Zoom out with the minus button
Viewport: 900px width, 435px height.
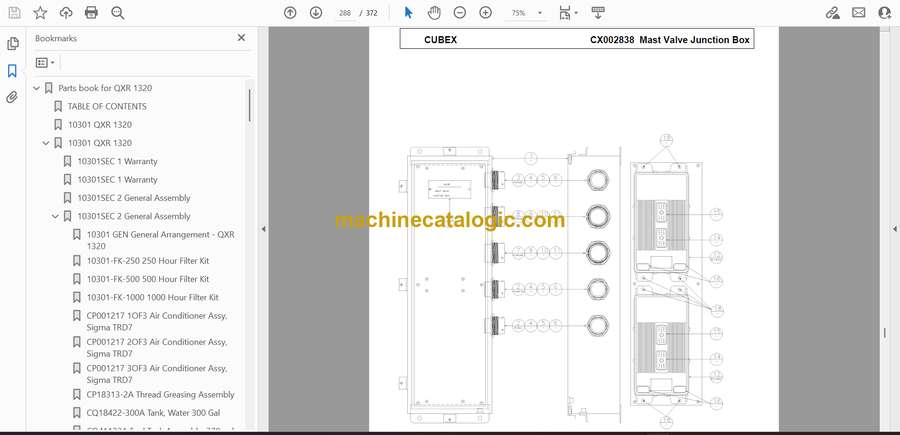tap(460, 13)
